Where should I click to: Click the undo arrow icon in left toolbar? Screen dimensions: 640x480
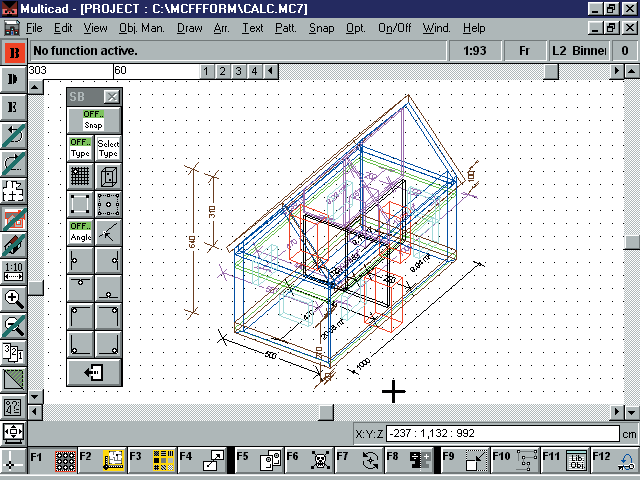pos(14,135)
